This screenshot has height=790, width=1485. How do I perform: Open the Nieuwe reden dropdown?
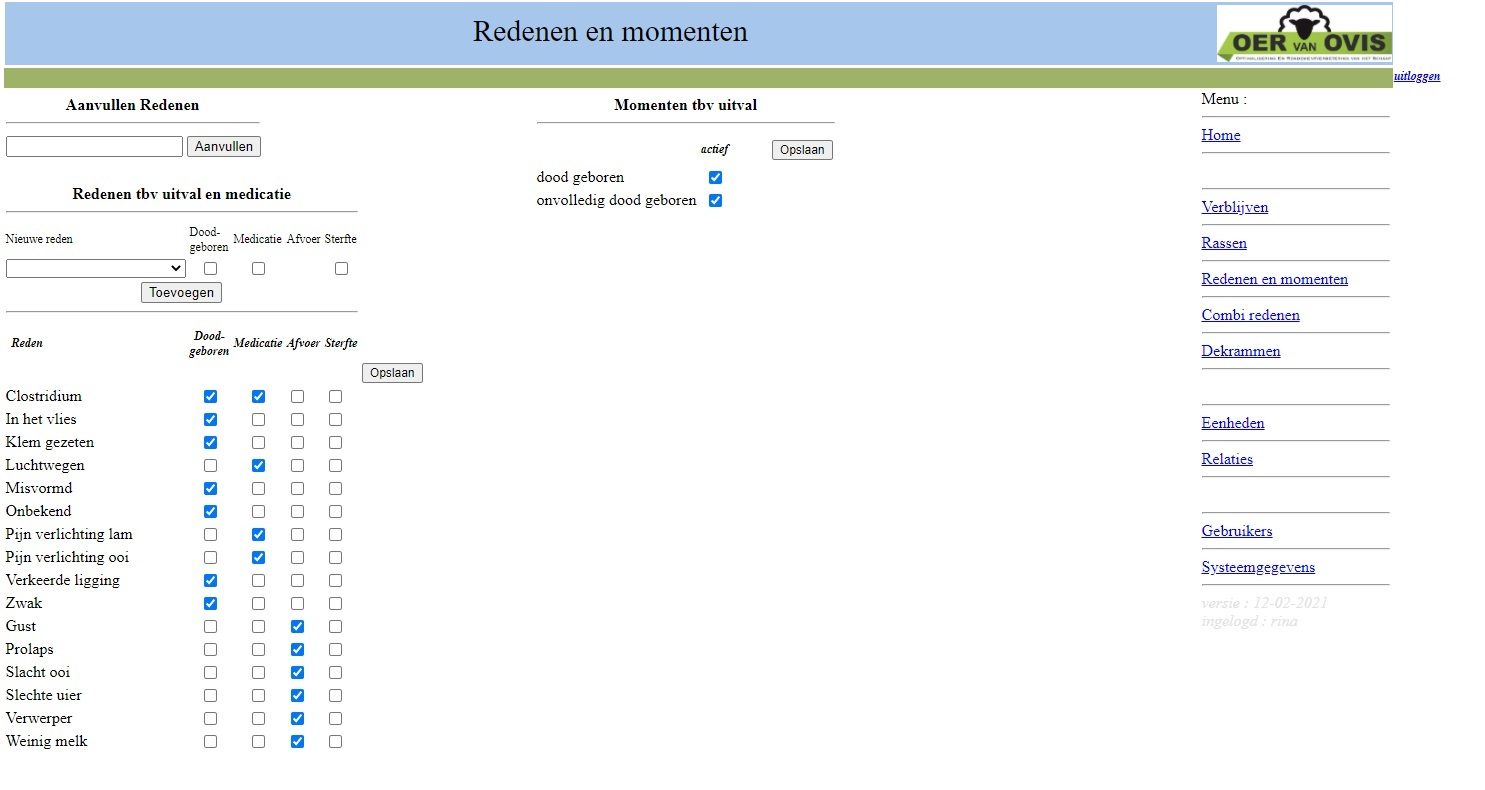[95, 268]
